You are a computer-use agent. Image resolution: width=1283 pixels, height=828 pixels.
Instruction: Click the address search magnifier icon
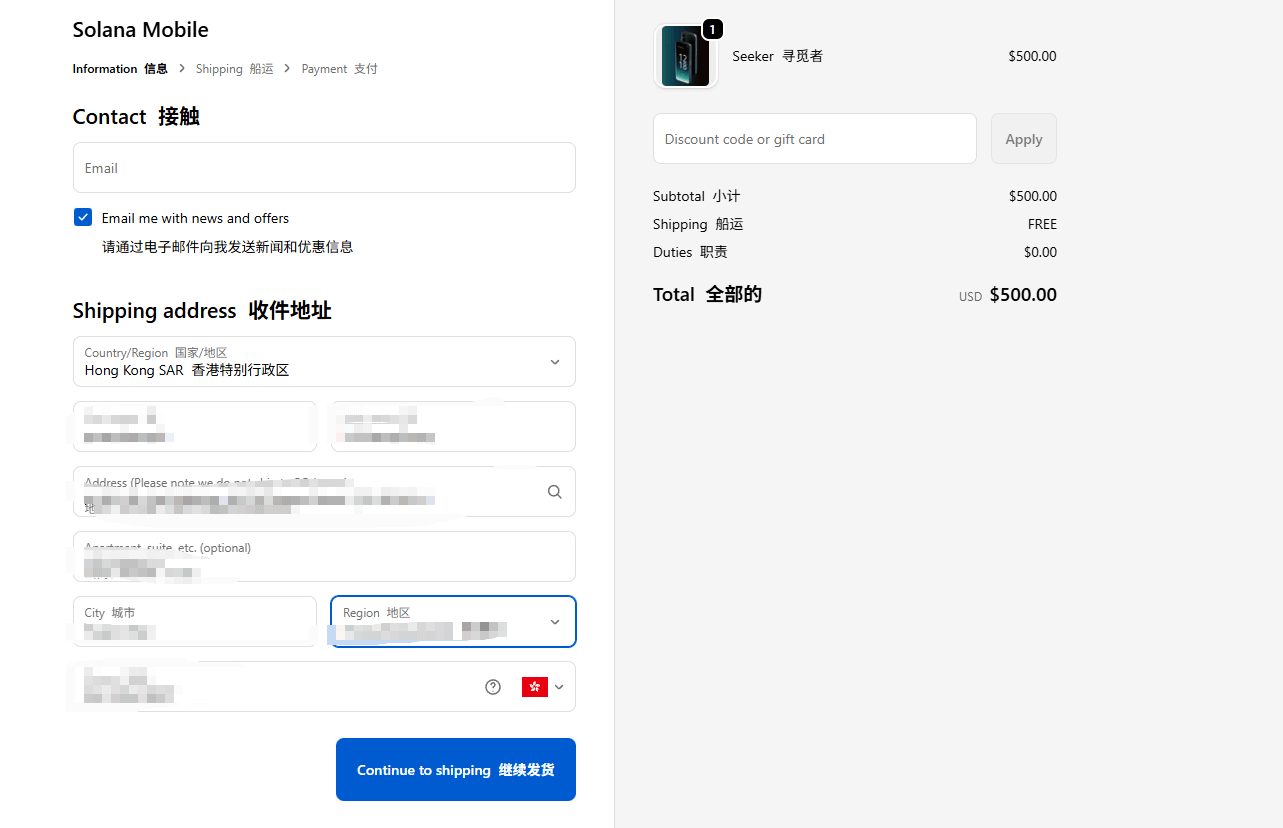[x=554, y=492]
